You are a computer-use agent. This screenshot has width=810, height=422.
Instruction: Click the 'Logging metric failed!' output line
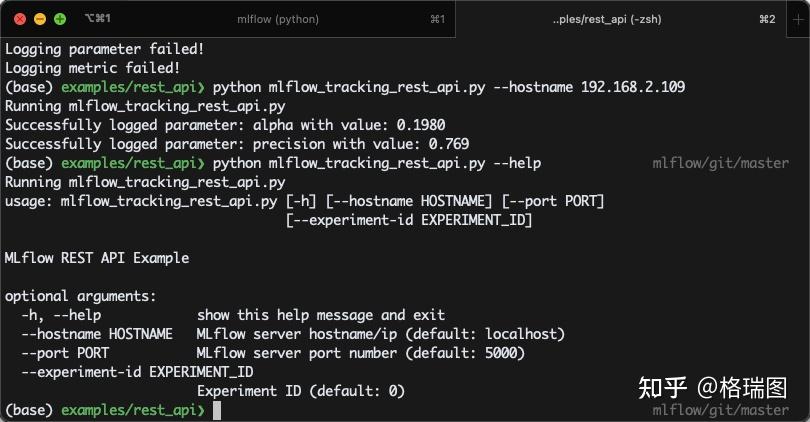[92, 68]
